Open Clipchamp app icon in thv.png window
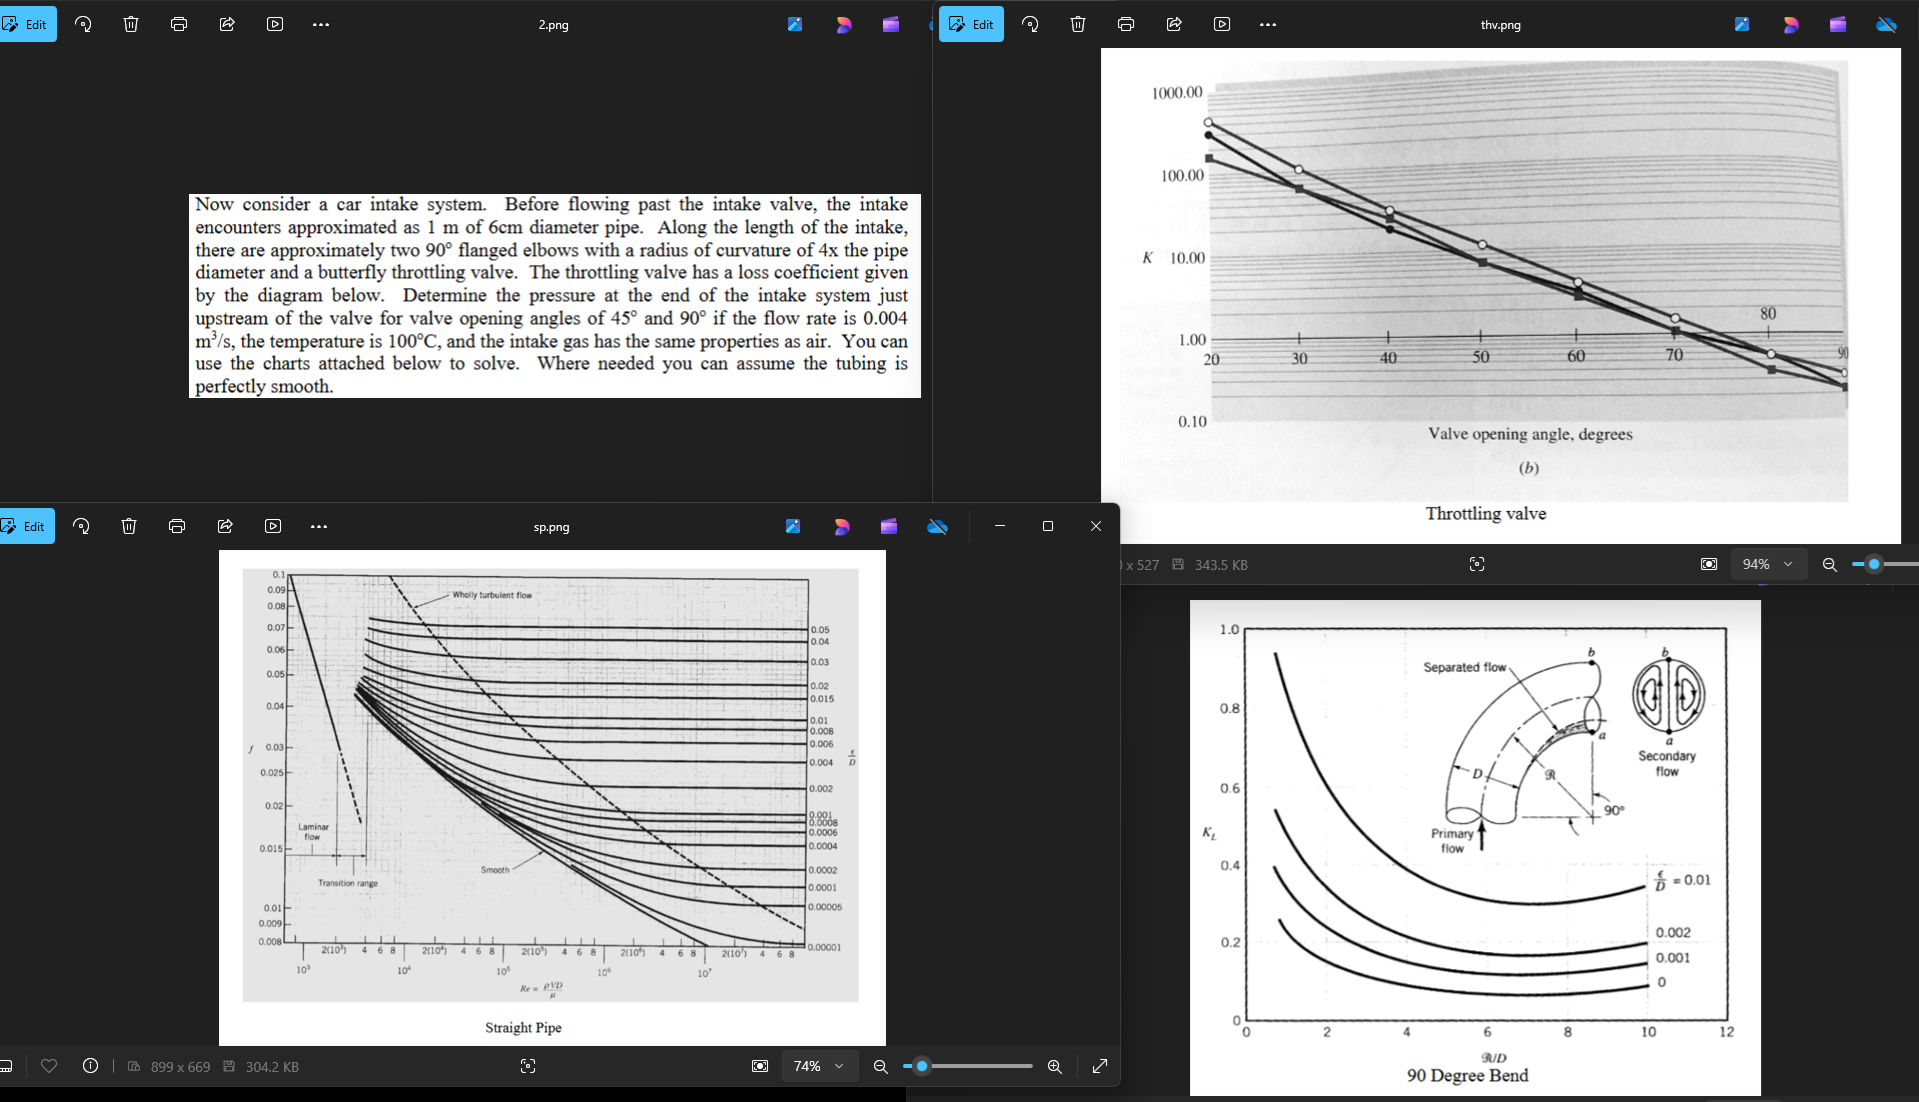The height and width of the screenshot is (1102, 1919). pos(1838,24)
